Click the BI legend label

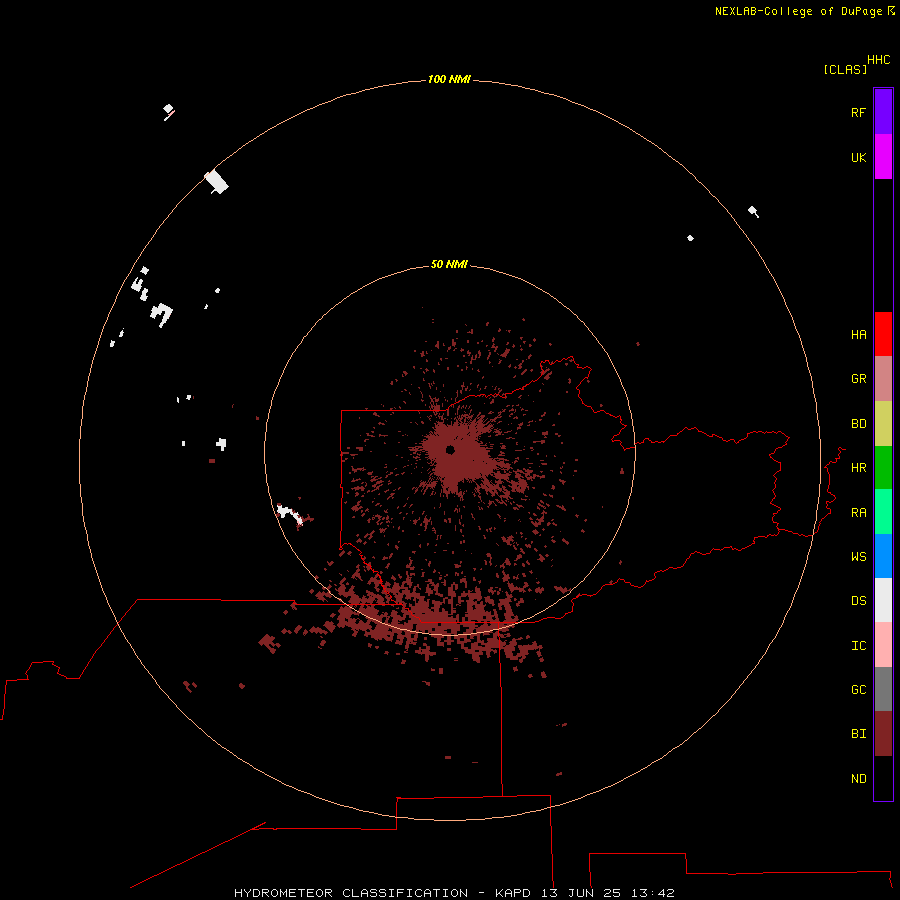click(859, 734)
